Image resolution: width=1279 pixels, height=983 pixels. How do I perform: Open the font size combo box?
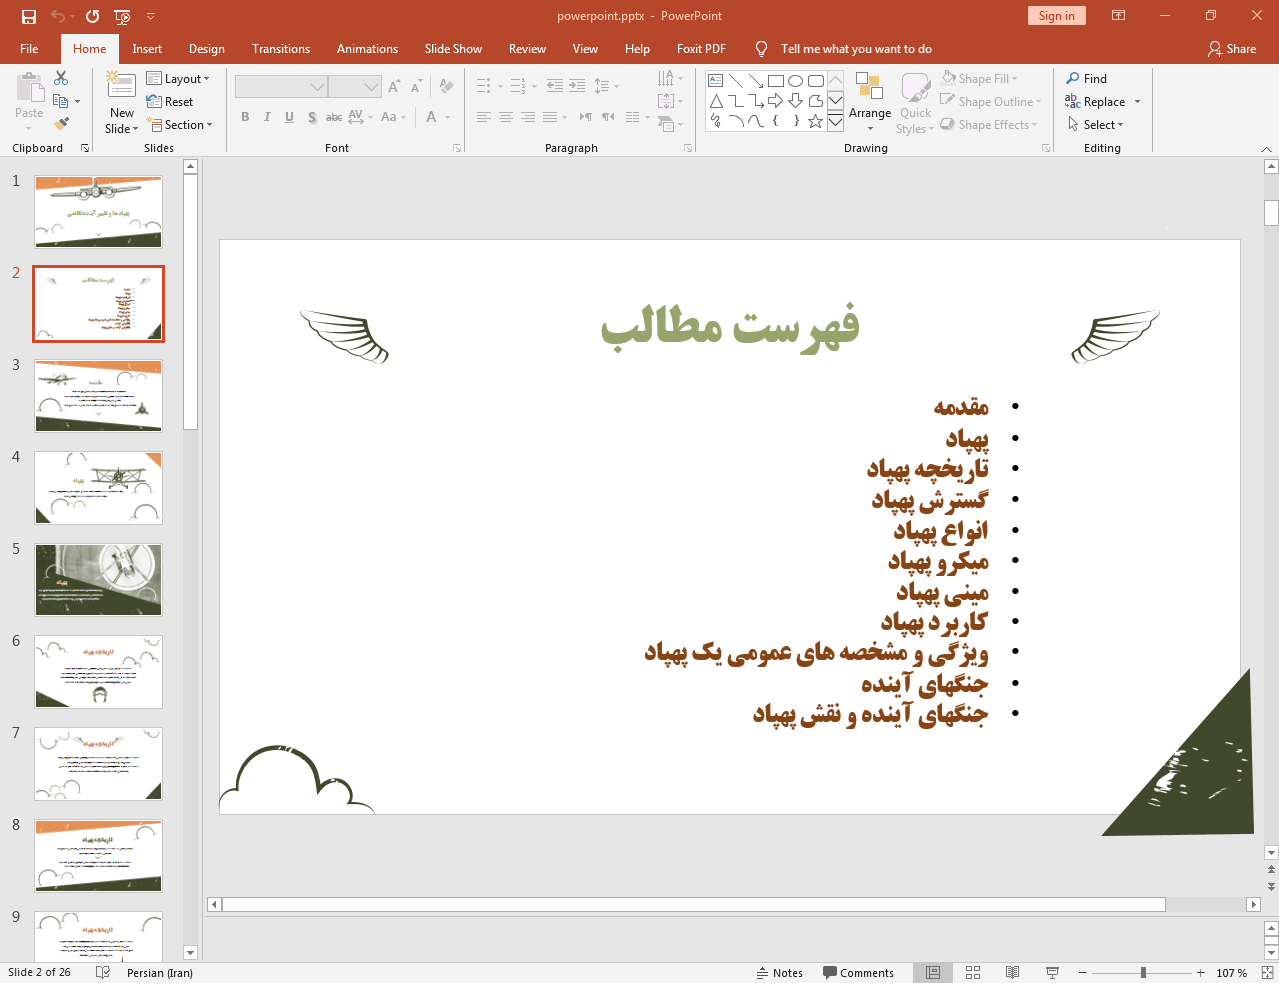355,87
